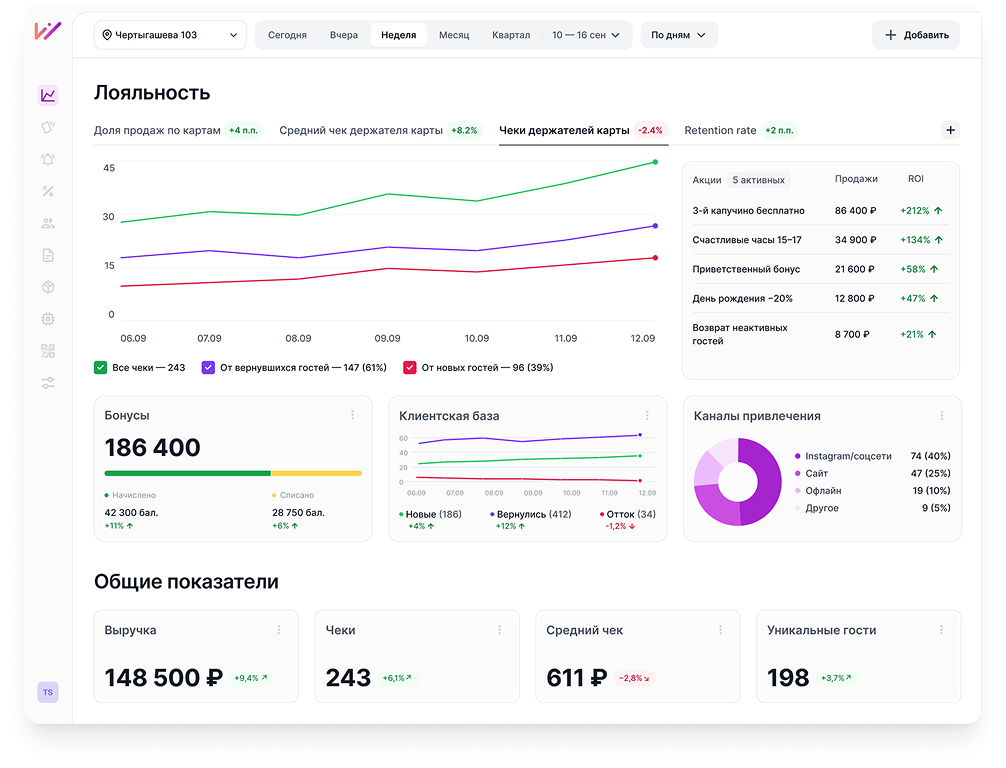1006x768 pixels.
Task: Click the green Начислено part of bonus bar
Action: [187, 474]
